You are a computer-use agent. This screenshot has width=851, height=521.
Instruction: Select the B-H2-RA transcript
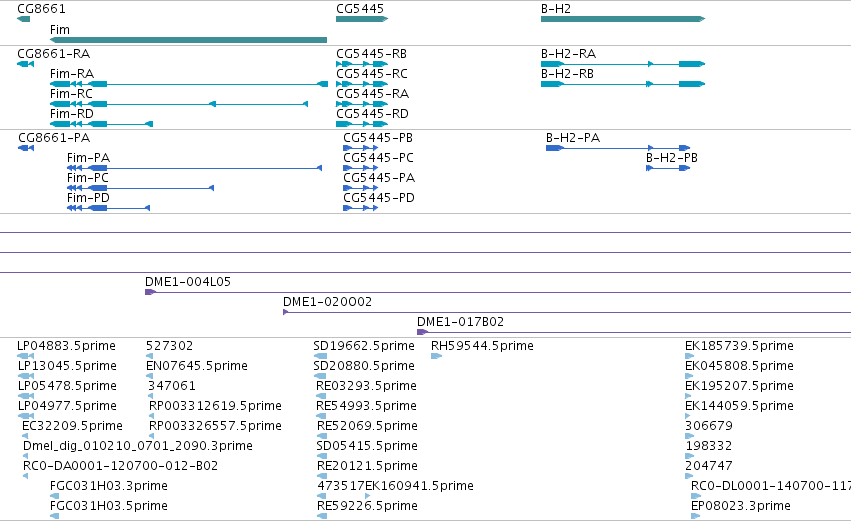point(623,64)
